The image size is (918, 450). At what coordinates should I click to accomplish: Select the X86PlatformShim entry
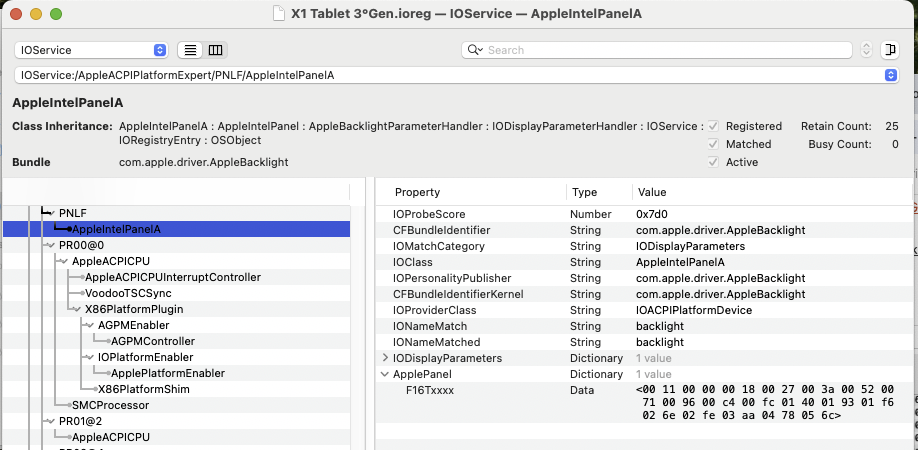pos(143,389)
